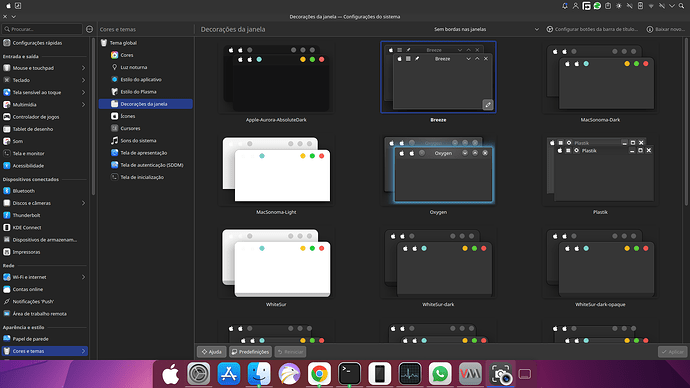Viewport: 690px width, 388px height.
Task: Click the Aplicar button
Action: (x=672, y=352)
